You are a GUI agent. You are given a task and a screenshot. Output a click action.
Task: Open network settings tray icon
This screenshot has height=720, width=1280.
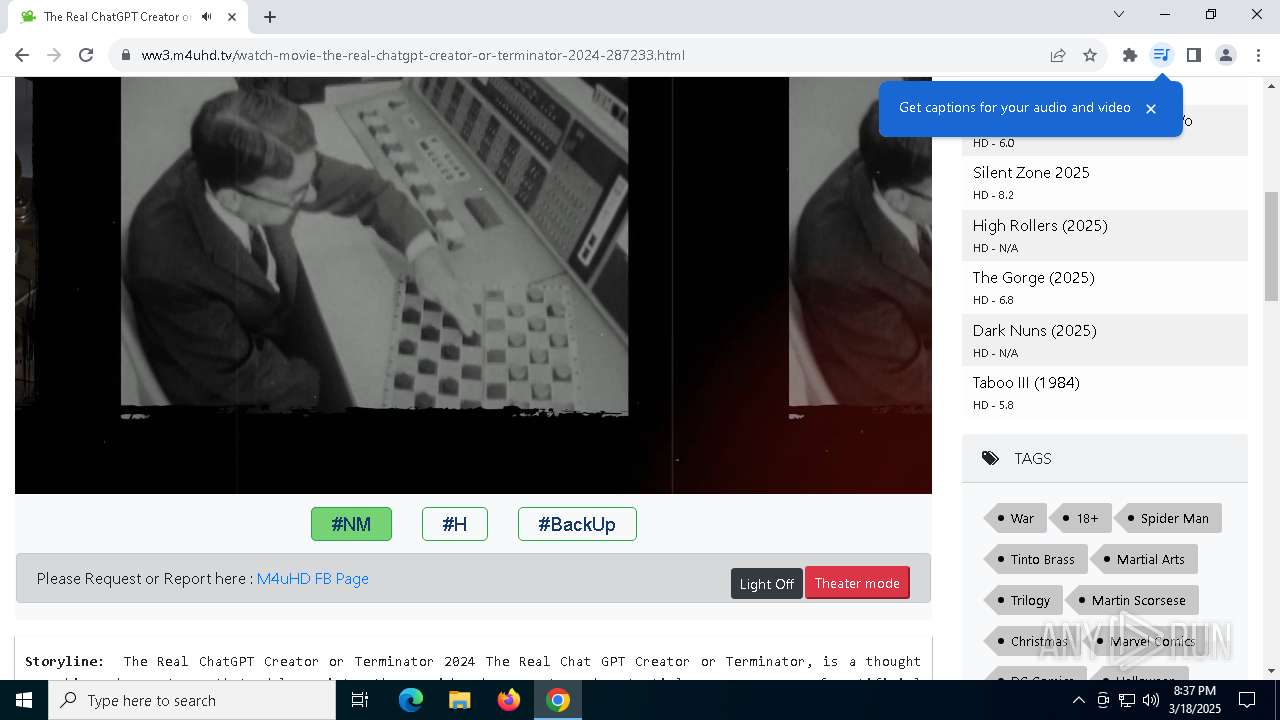[x=1127, y=700]
